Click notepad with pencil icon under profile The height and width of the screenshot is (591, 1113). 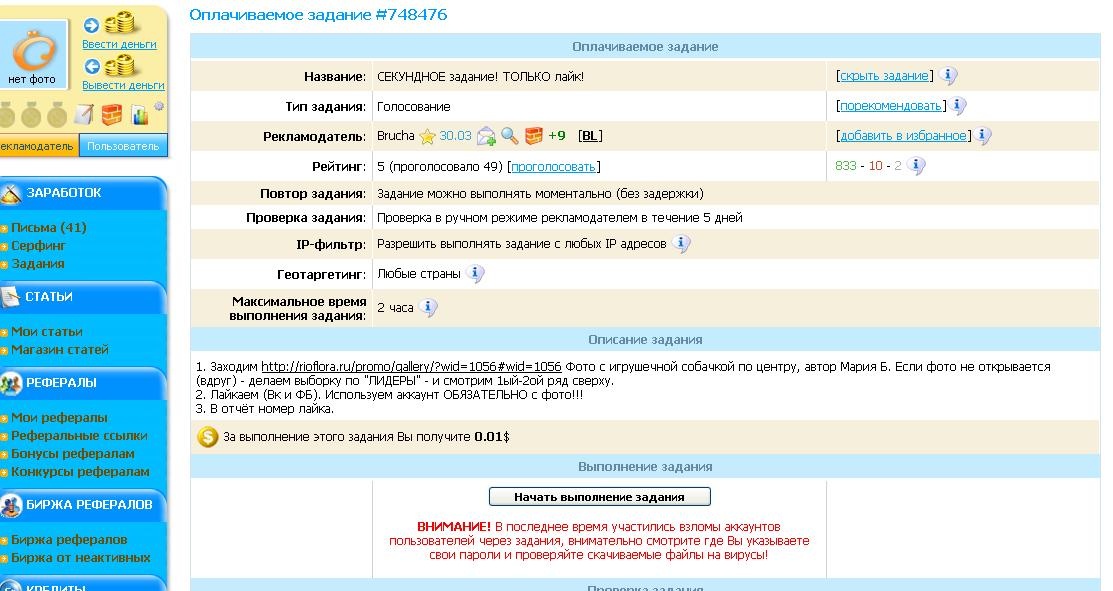85,114
